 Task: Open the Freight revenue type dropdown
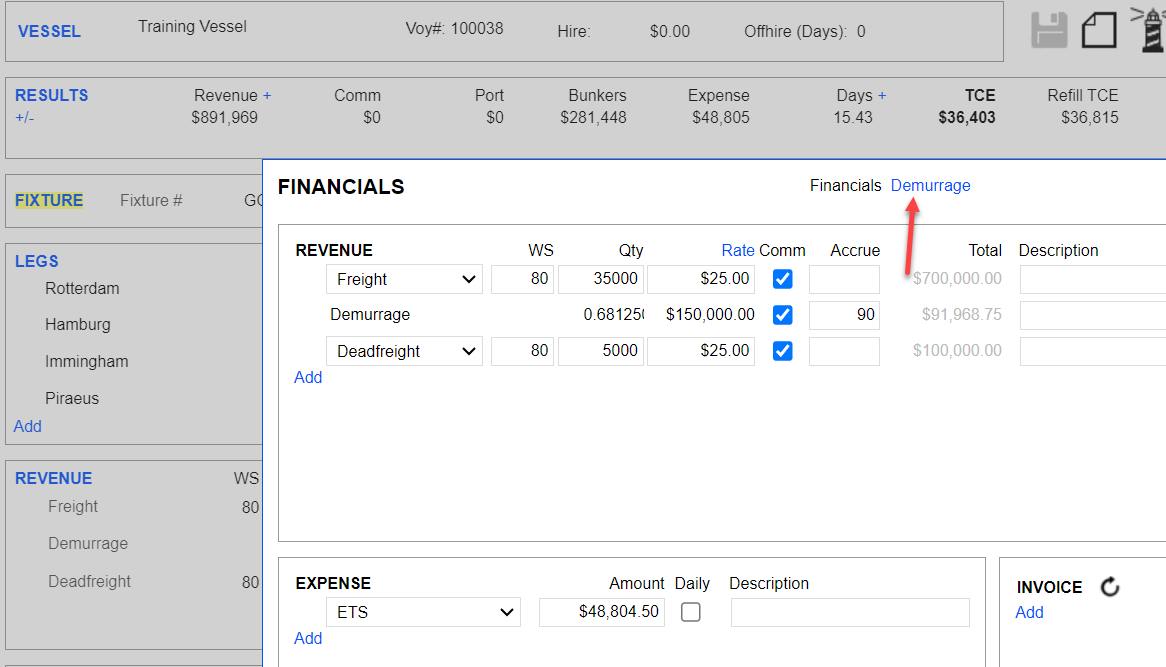coord(404,279)
